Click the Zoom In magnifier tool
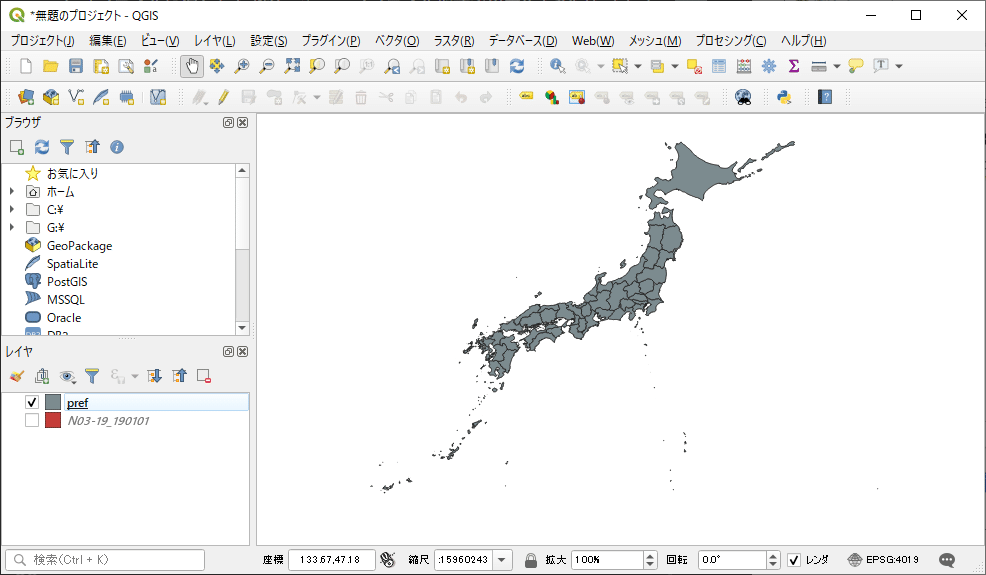The image size is (986, 575). tap(241, 66)
